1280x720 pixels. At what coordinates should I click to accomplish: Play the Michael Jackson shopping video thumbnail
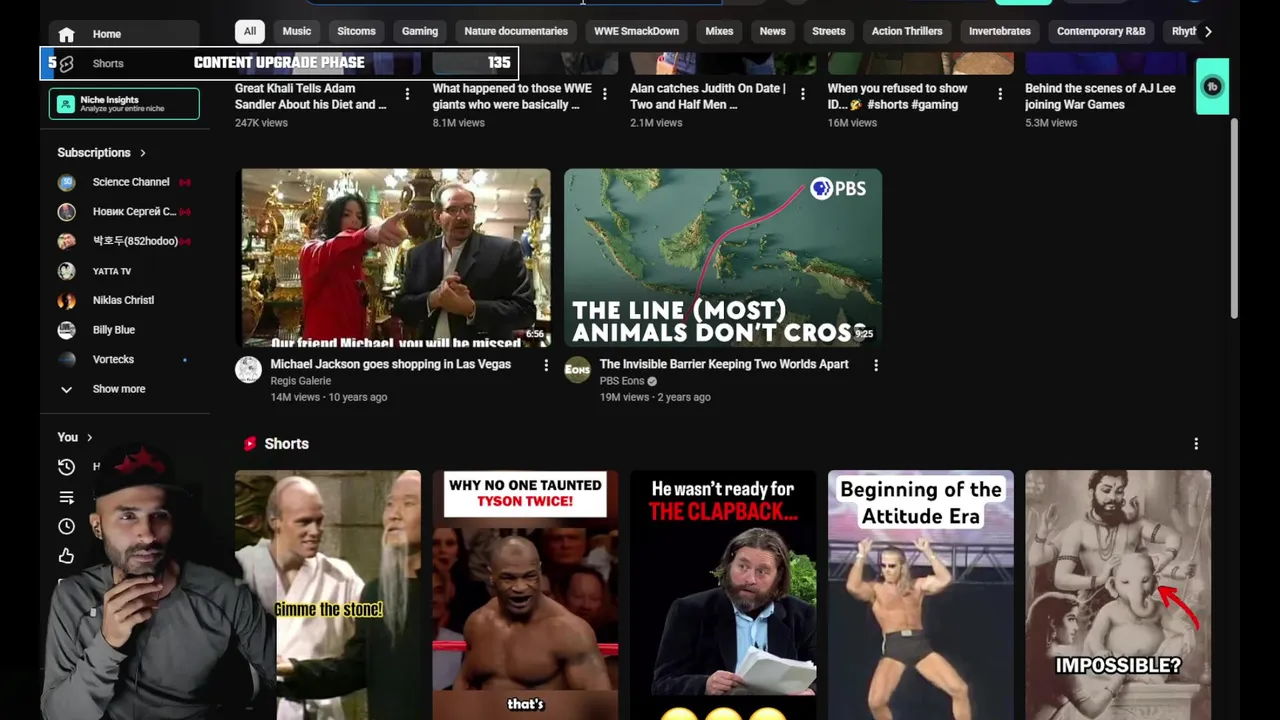(395, 258)
